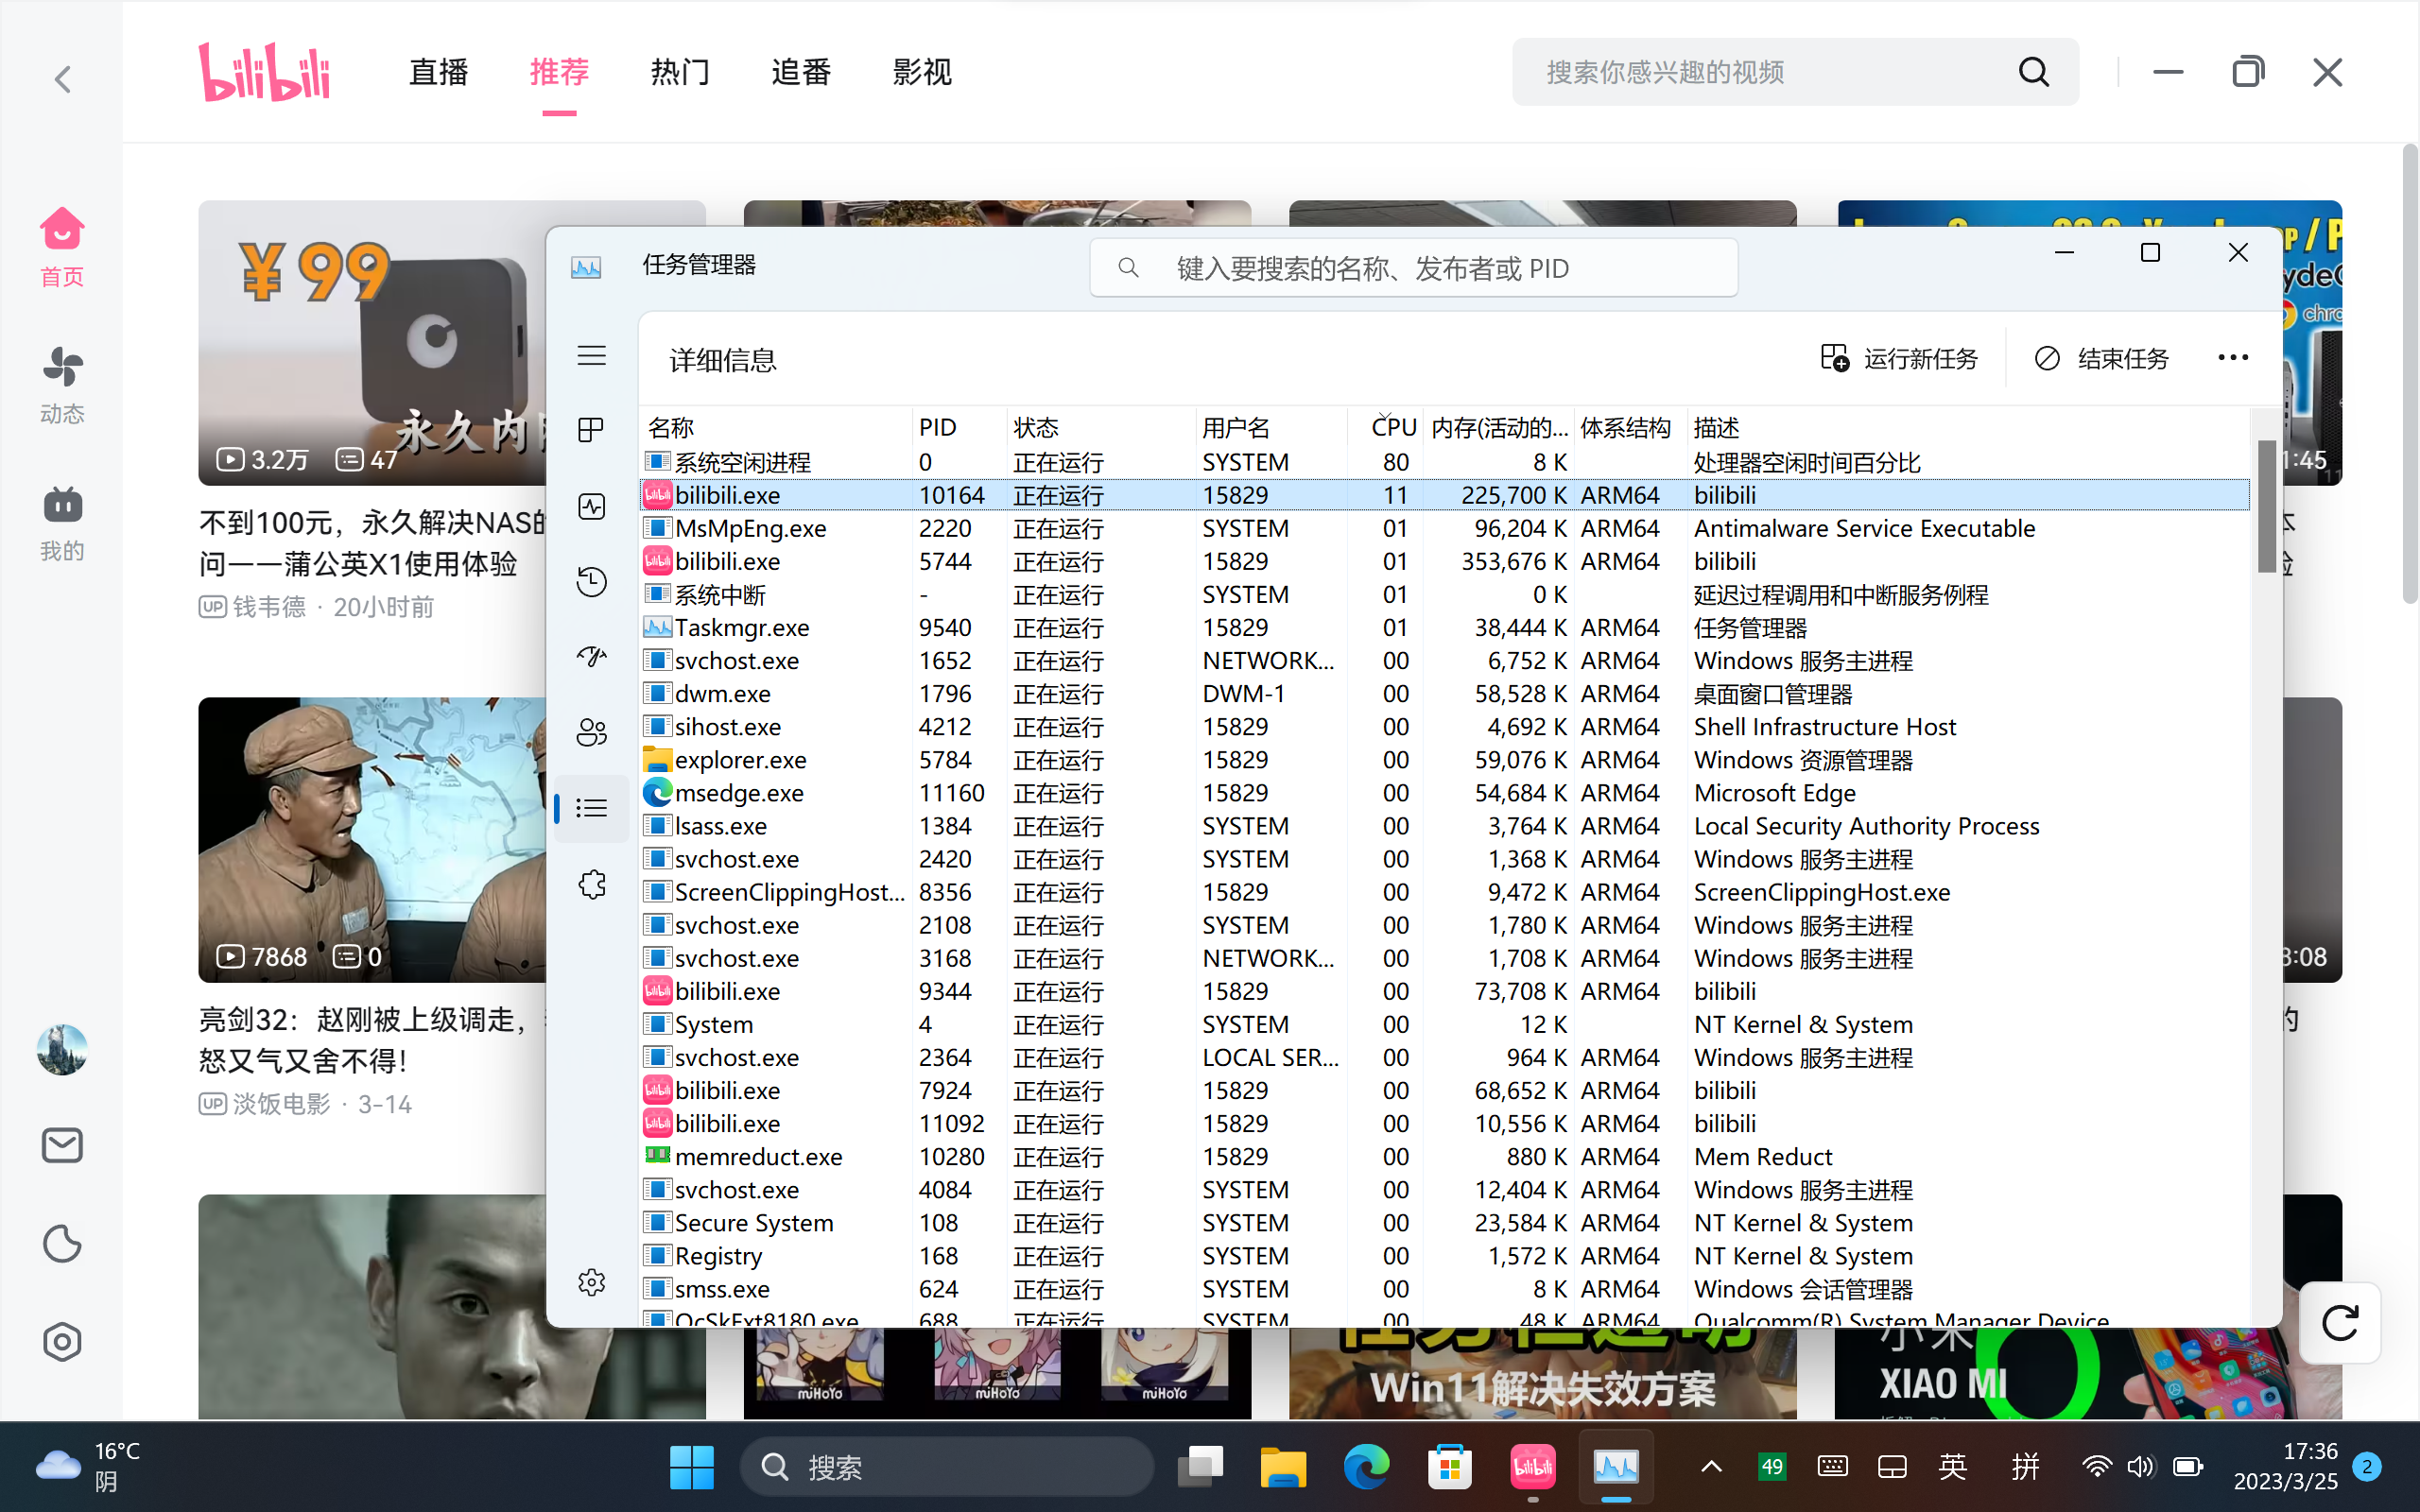Select the msedge.exe process row
The image size is (2420, 1512).
1445,793
